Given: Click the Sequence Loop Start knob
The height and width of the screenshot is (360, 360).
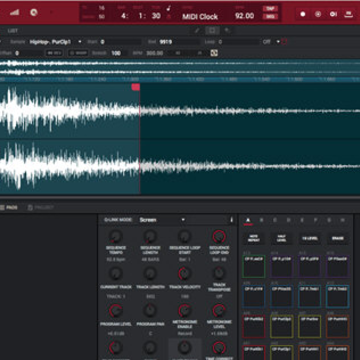Looking at the screenshot, I should [184, 237].
